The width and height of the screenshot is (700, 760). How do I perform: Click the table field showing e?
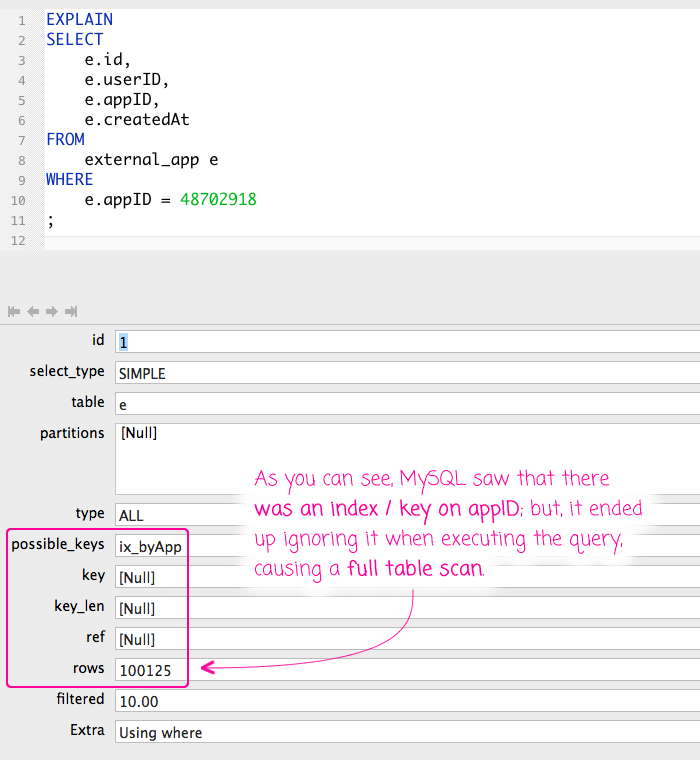400,404
